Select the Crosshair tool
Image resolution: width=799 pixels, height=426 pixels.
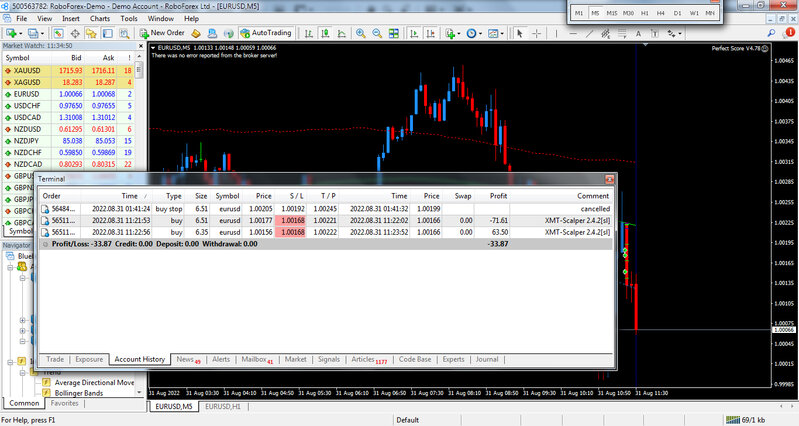pyautogui.click(x=537, y=33)
